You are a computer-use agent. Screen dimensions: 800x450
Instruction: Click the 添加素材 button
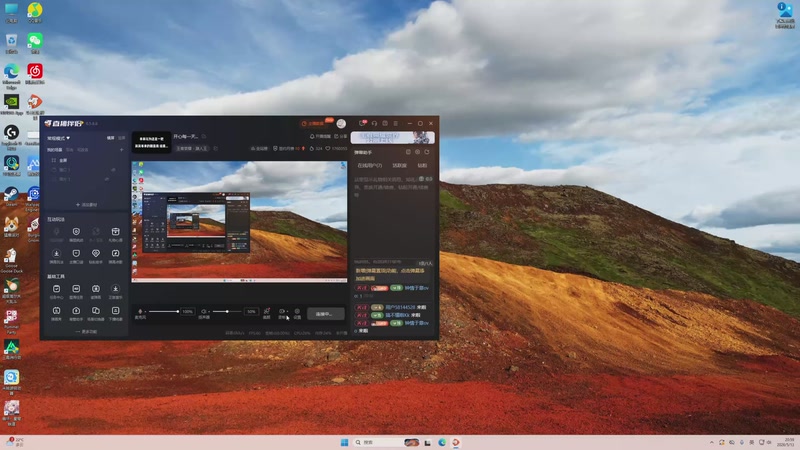[x=86, y=205]
